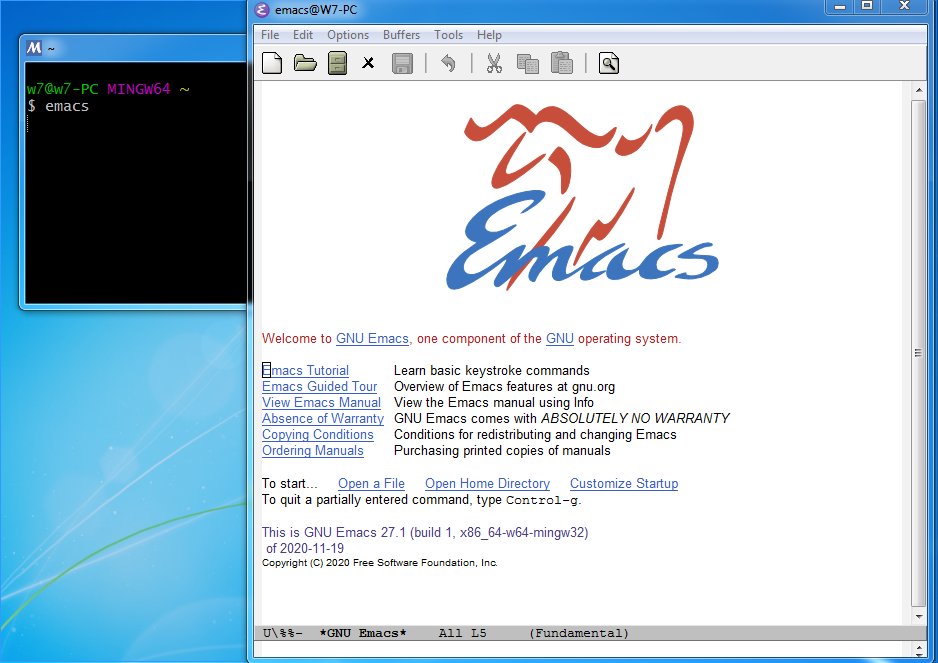The image size is (938, 663).
Task: Cut with the scissors icon
Action: 494,63
